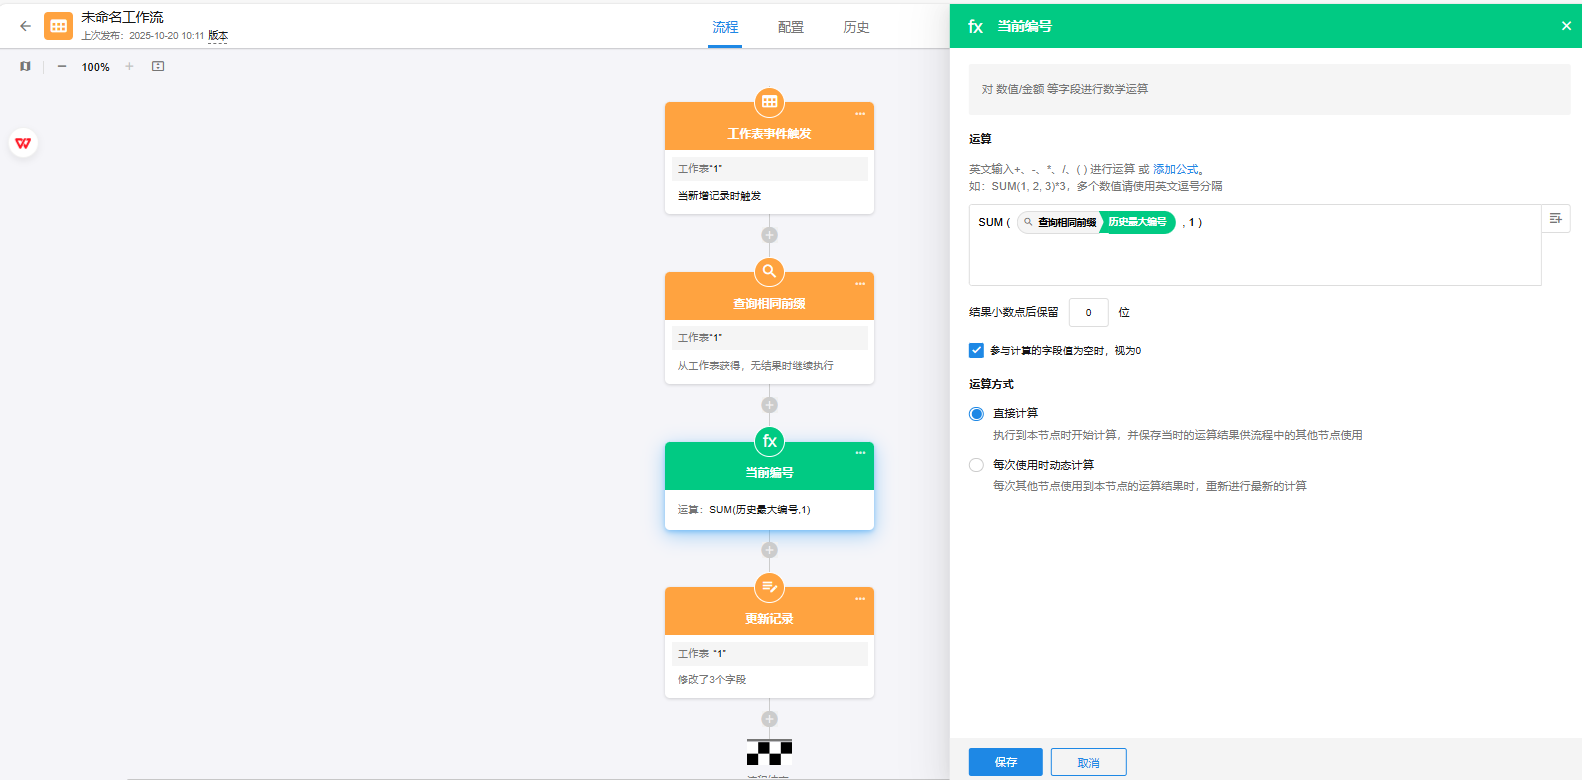Click the 保存 button
Viewport: 1582px width, 780px height.
1005,762
